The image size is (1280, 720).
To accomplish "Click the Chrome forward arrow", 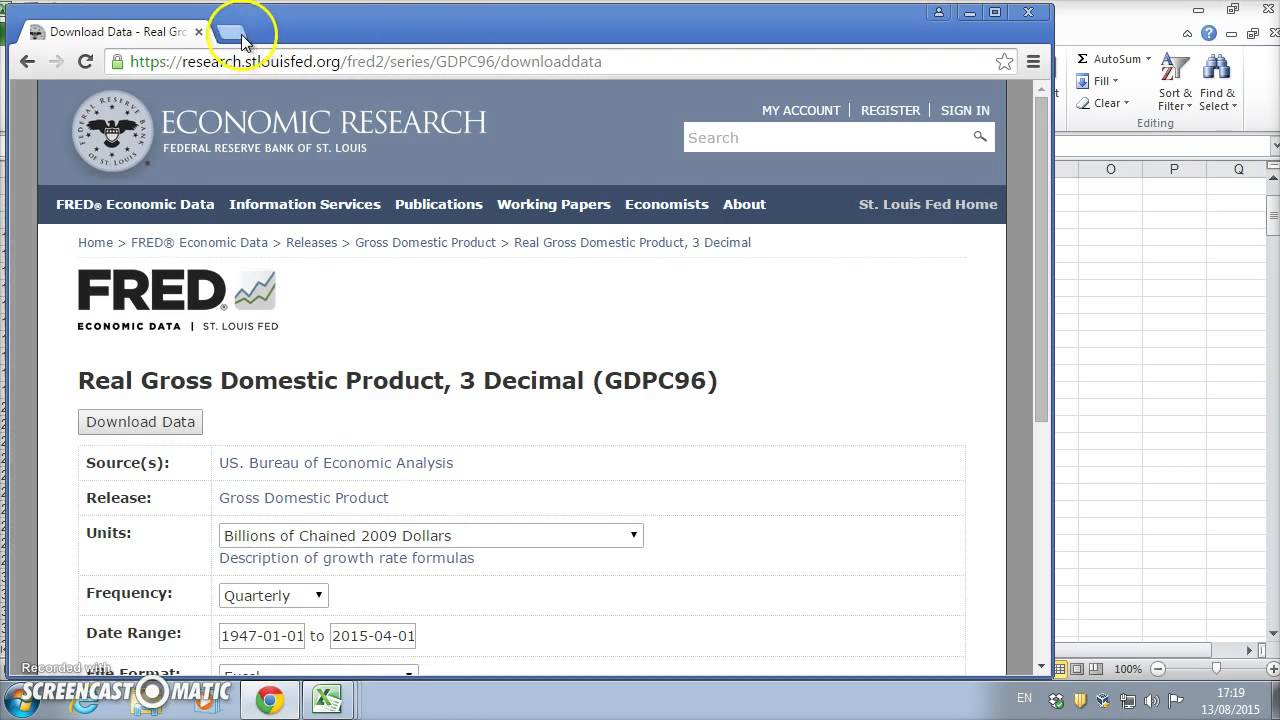I will (56, 62).
